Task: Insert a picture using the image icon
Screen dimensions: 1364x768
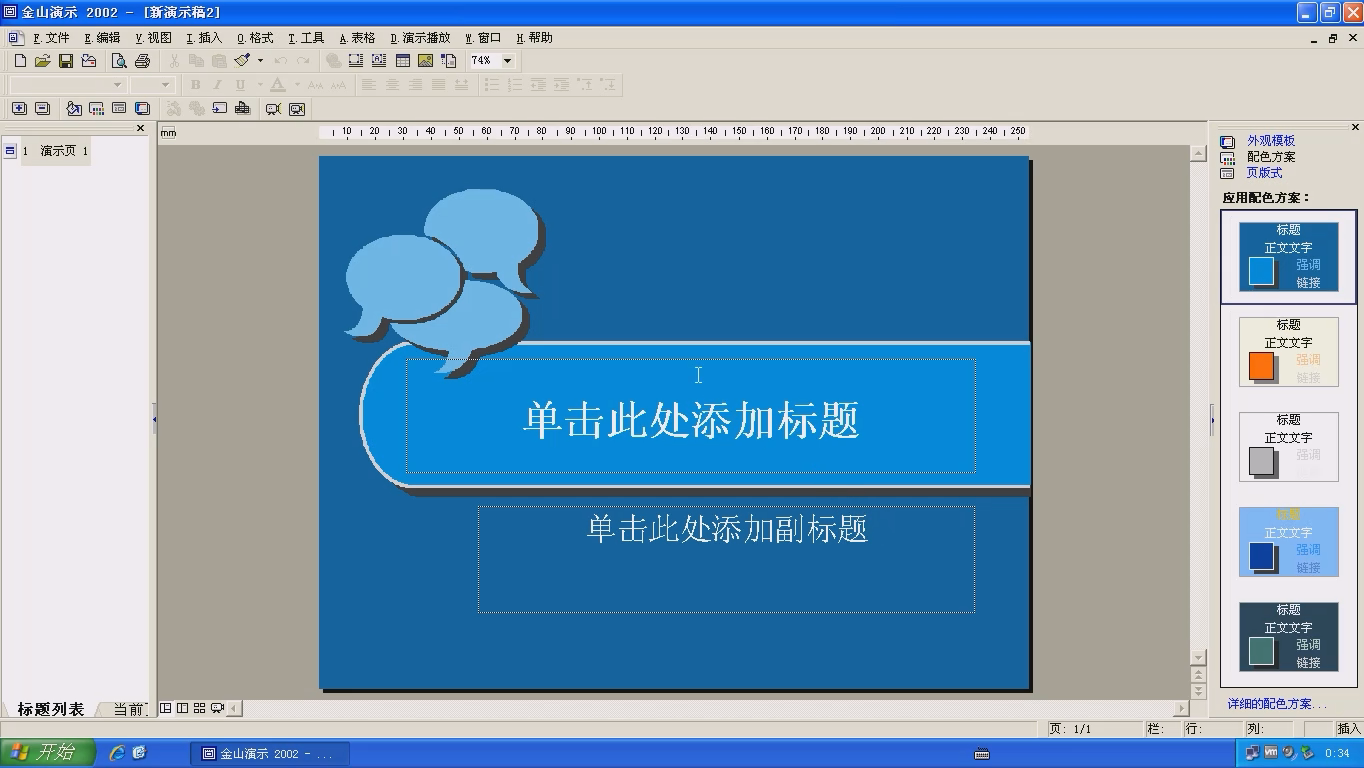Action: (426, 61)
